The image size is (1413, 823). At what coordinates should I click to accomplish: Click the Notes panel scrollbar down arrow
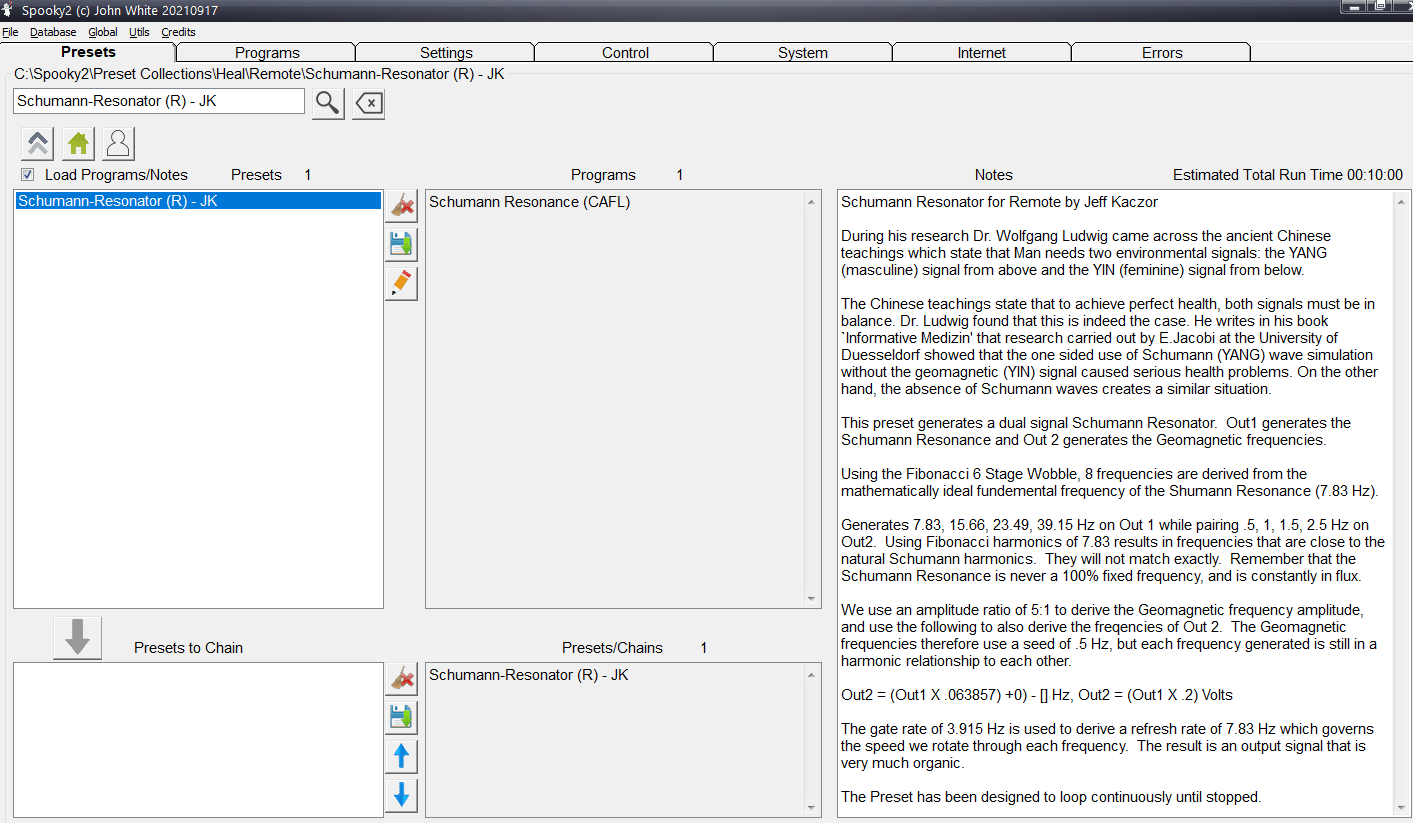coord(1402,807)
